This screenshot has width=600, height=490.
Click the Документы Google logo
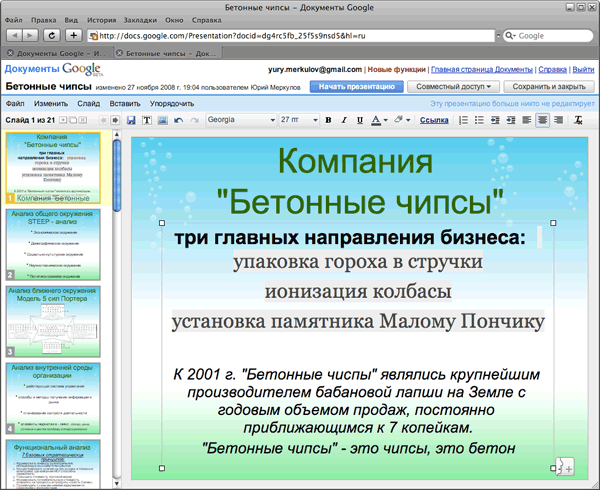pos(54,69)
